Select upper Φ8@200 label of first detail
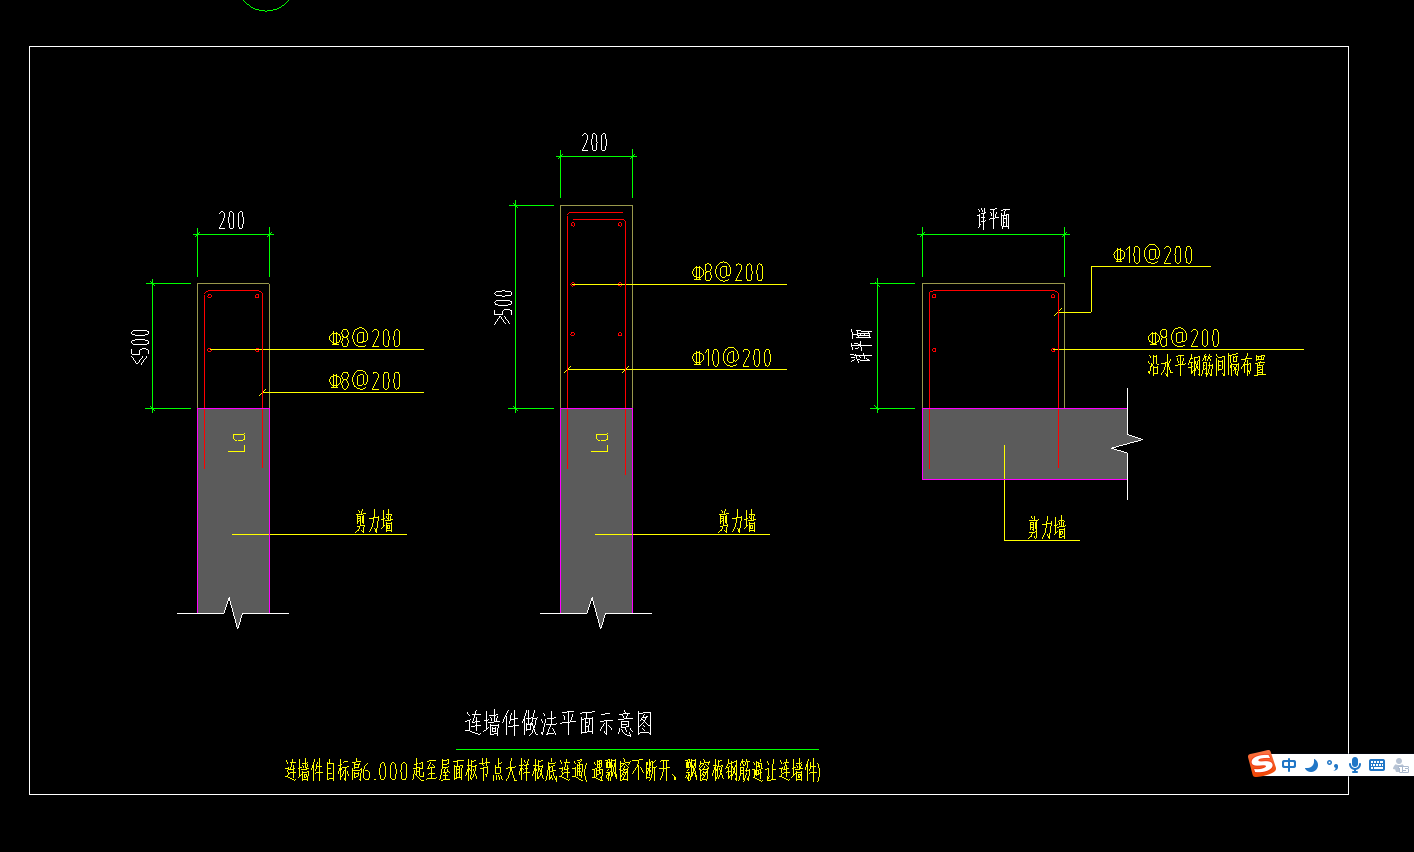 [365, 338]
